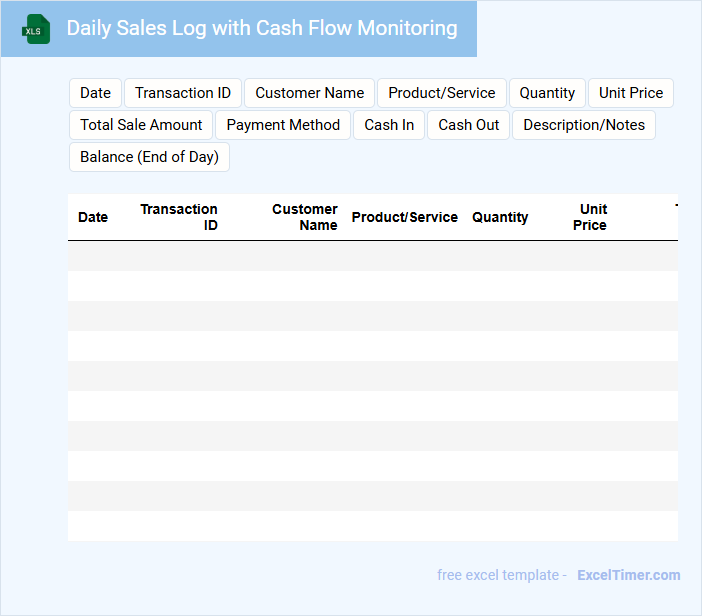This screenshot has width=702, height=616.
Task: Click the Daily Sales Log title banner
Action: pyautogui.click(x=262, y=29)
